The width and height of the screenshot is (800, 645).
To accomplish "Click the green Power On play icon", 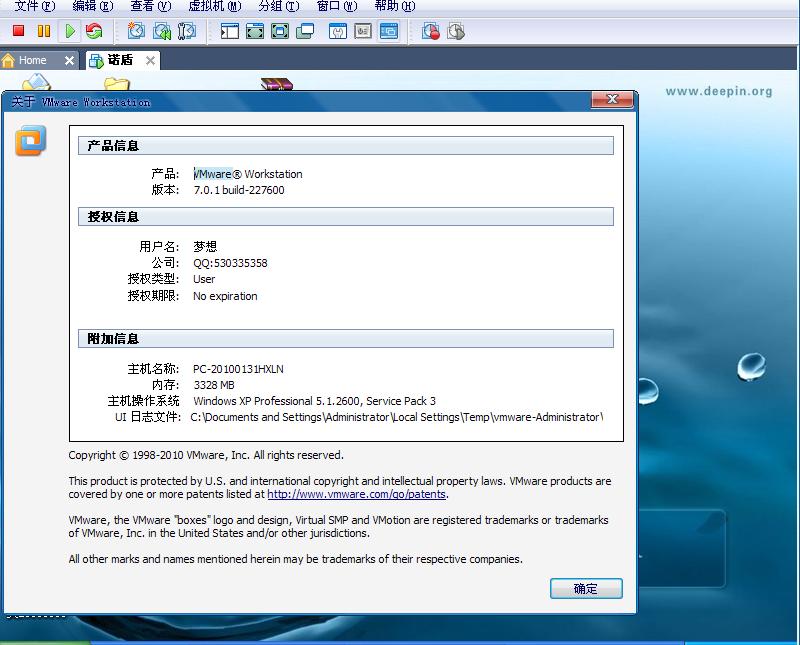I will tap(70, 31).
